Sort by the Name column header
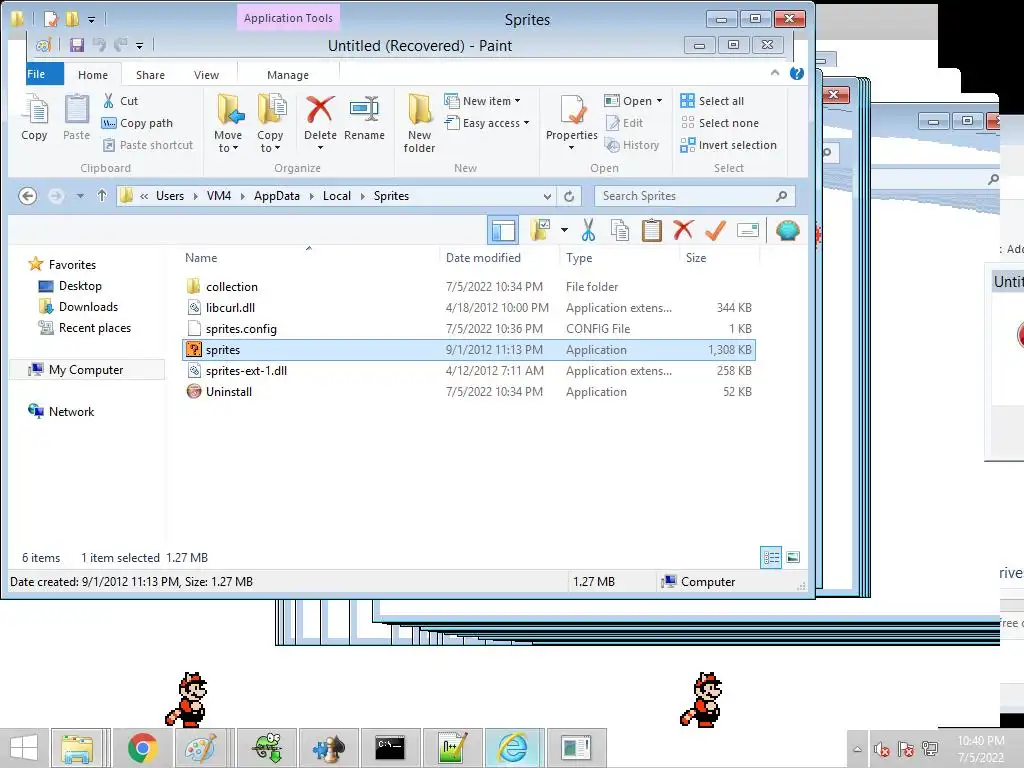The image size is (1024, 768). (x=201, y=258)
